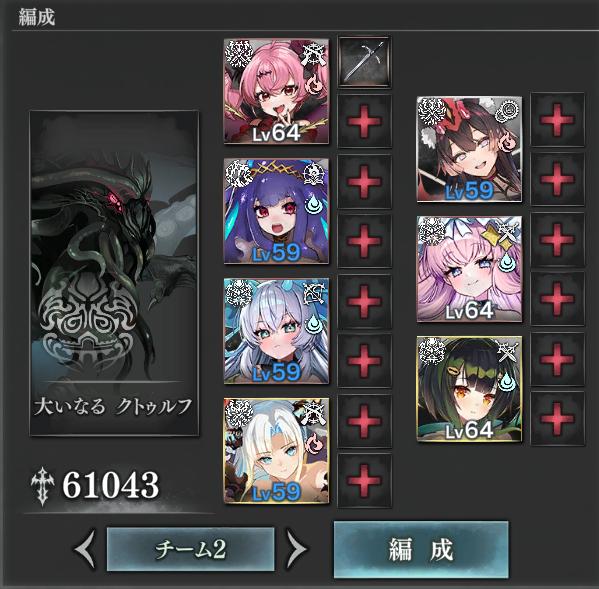
Task: Select the green-black haired Lv64 character
Action: click(x=469, y=389)
